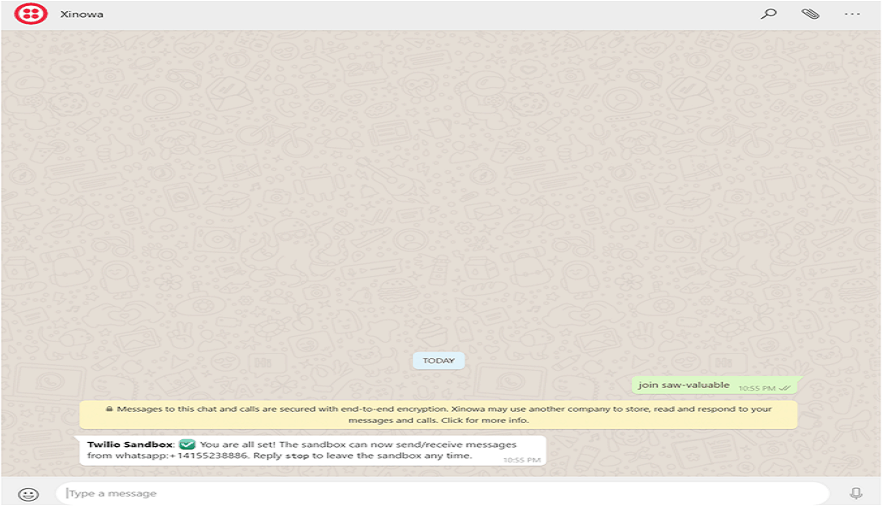This screenshot has width=882, height=506.
Task: Click the TODAY date label
Action: 438,361
